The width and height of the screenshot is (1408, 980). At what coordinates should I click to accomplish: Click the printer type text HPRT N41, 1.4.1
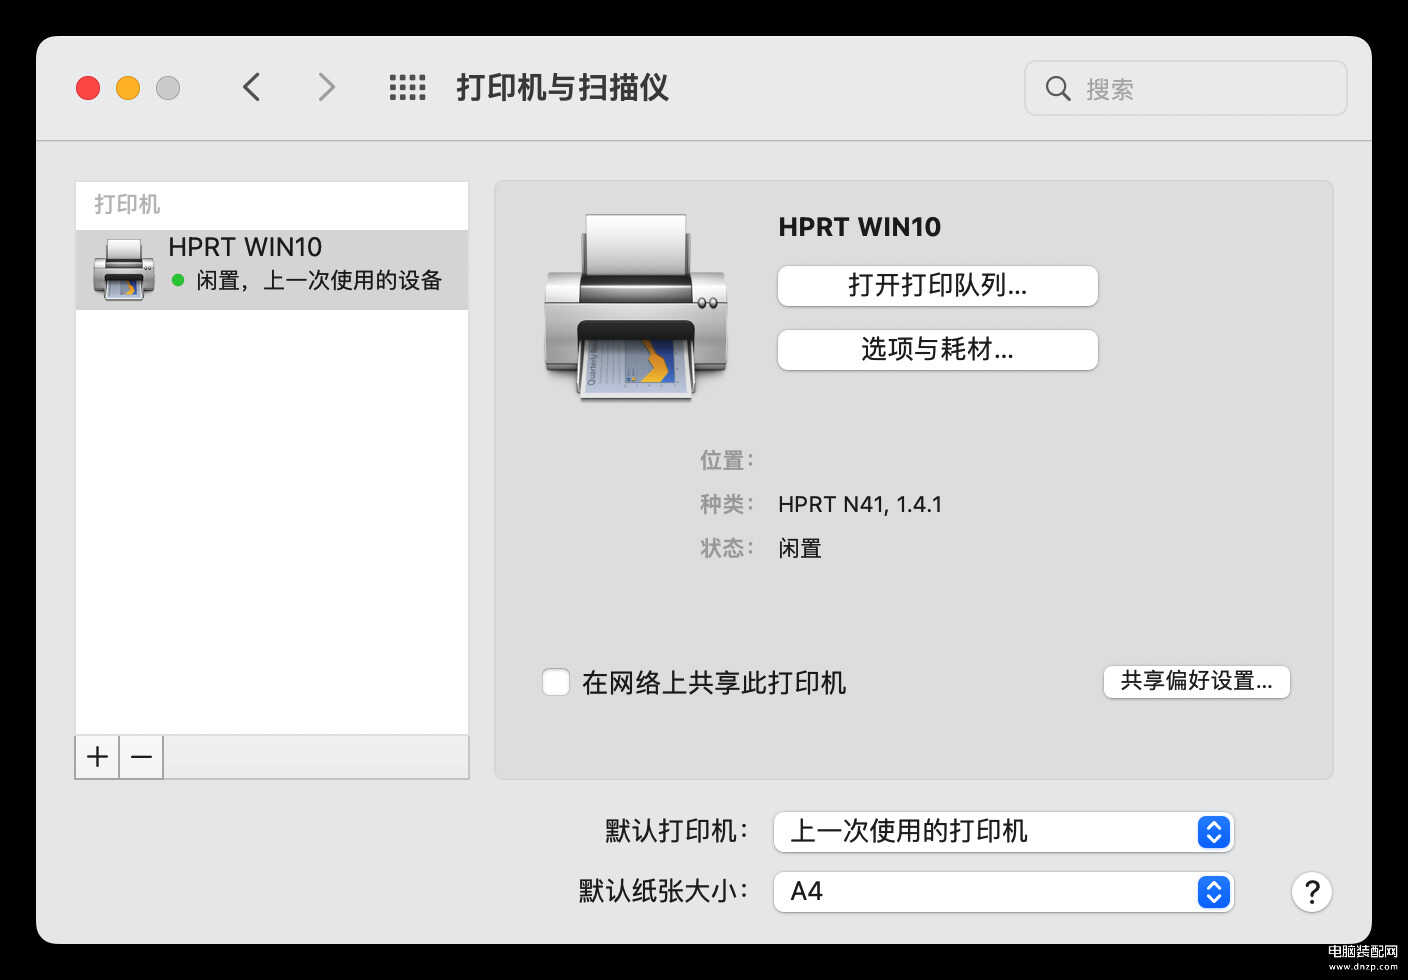[860, 504]
